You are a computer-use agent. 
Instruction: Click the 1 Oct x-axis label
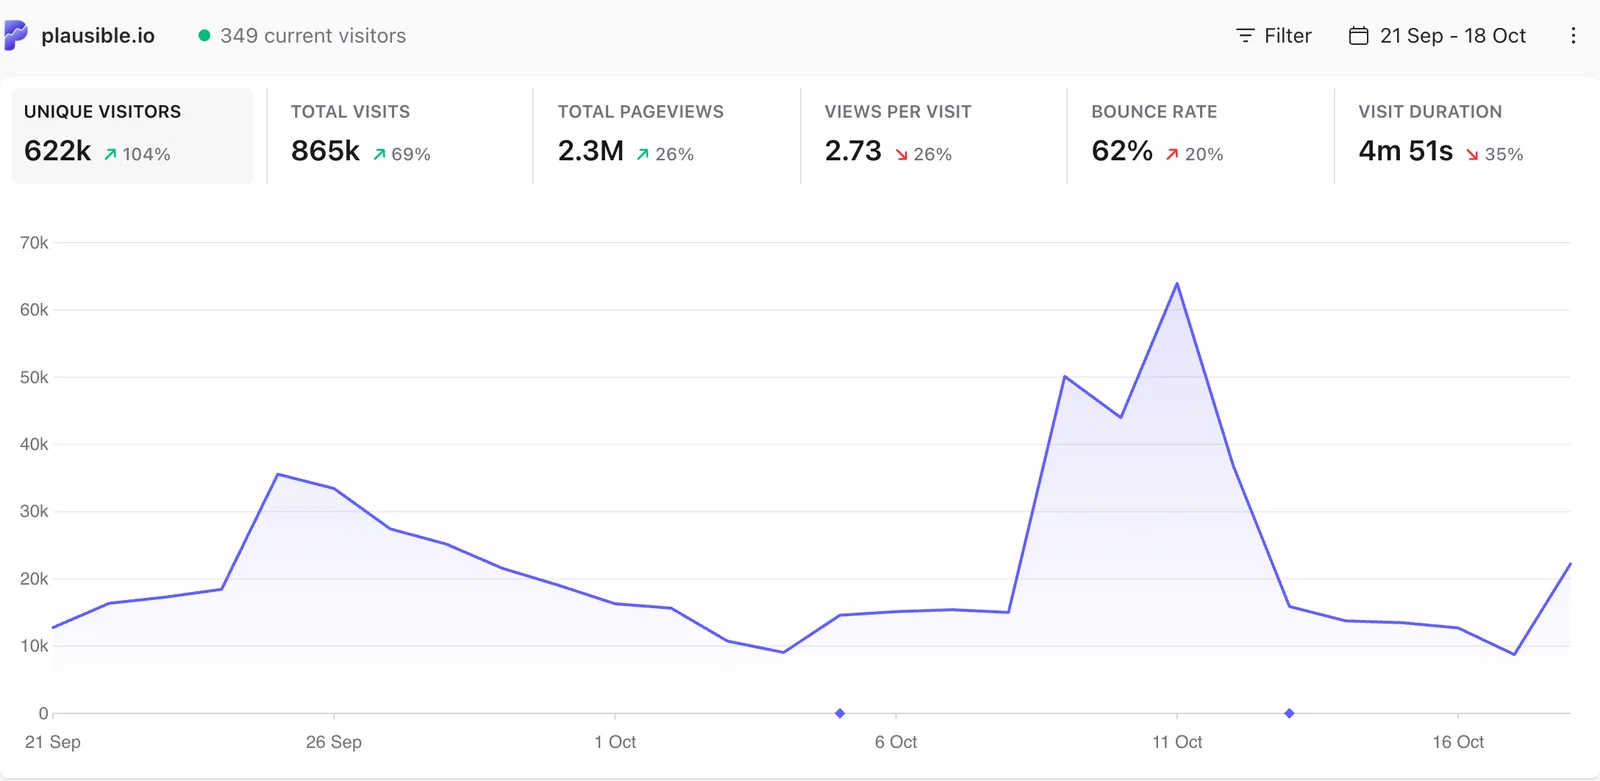(x=615, y=742)
